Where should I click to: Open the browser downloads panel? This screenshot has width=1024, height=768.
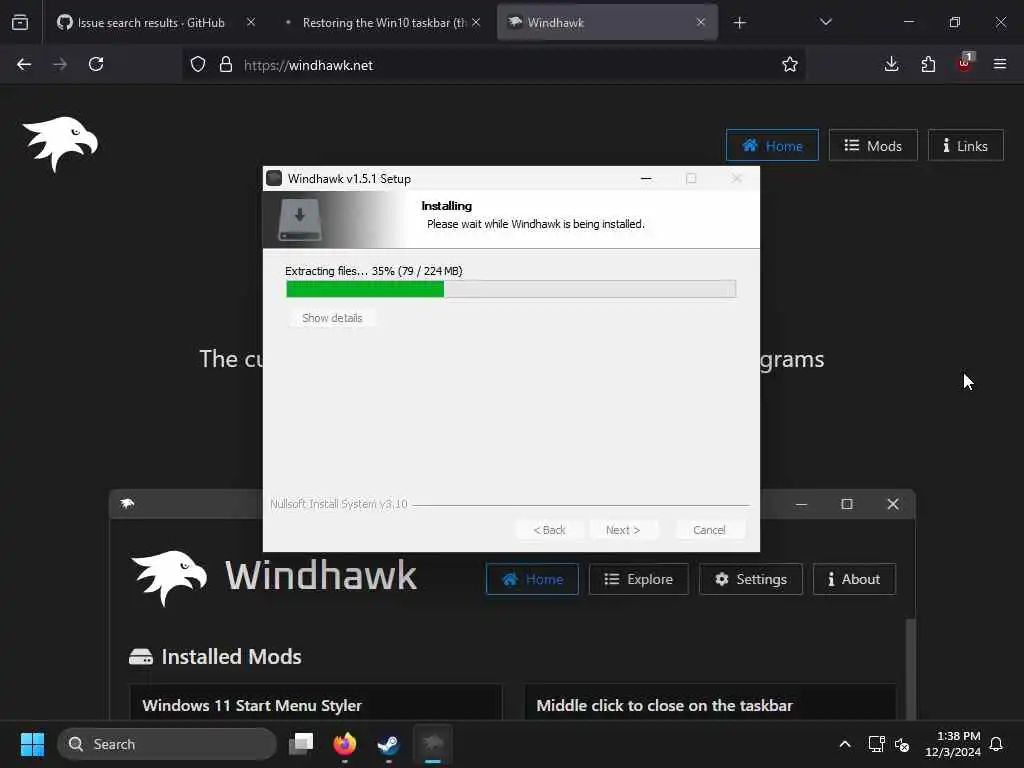pos(891,64)
